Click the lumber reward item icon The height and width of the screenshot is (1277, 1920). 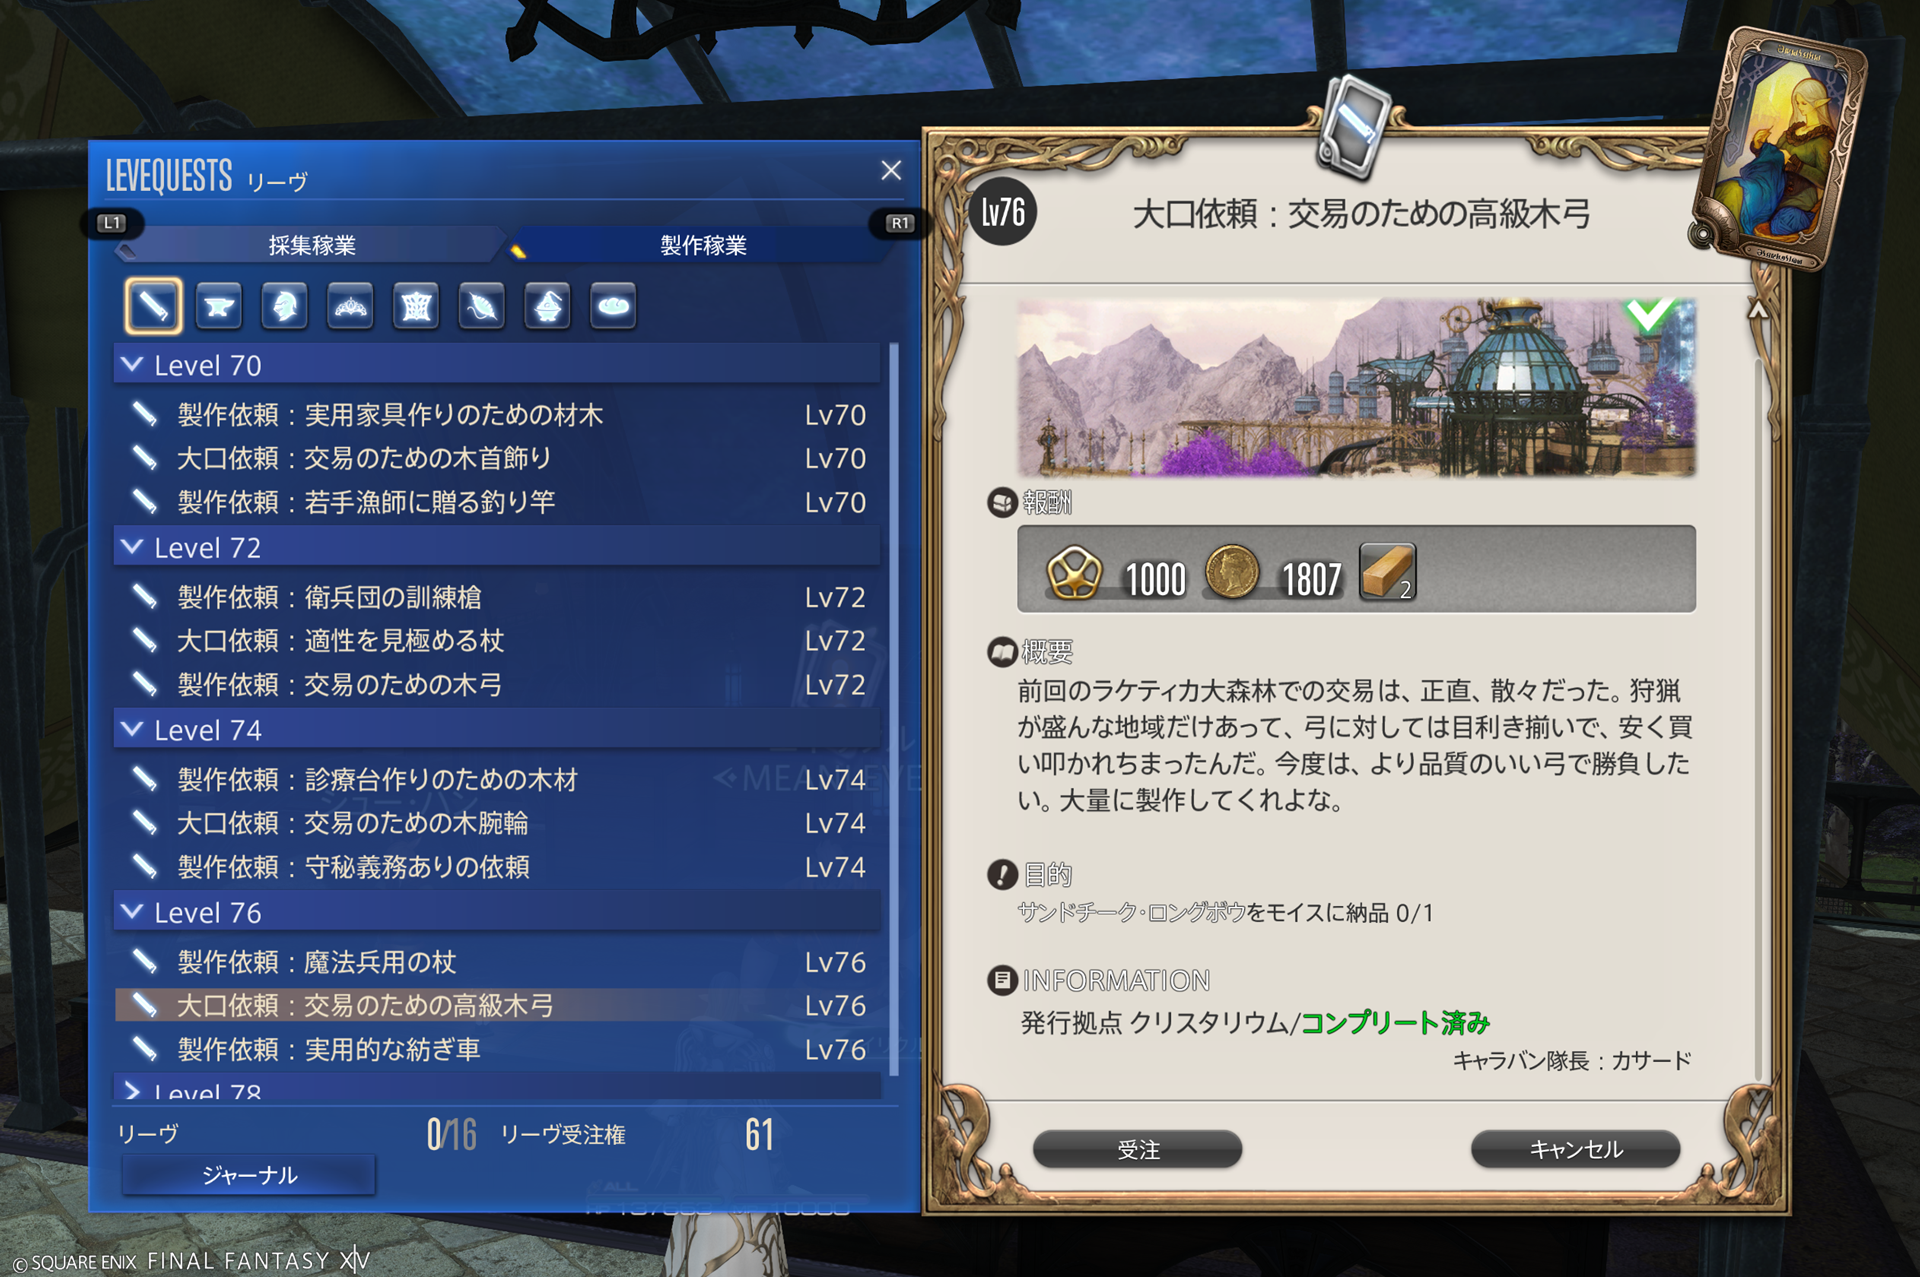click(x=1387, y=572)
